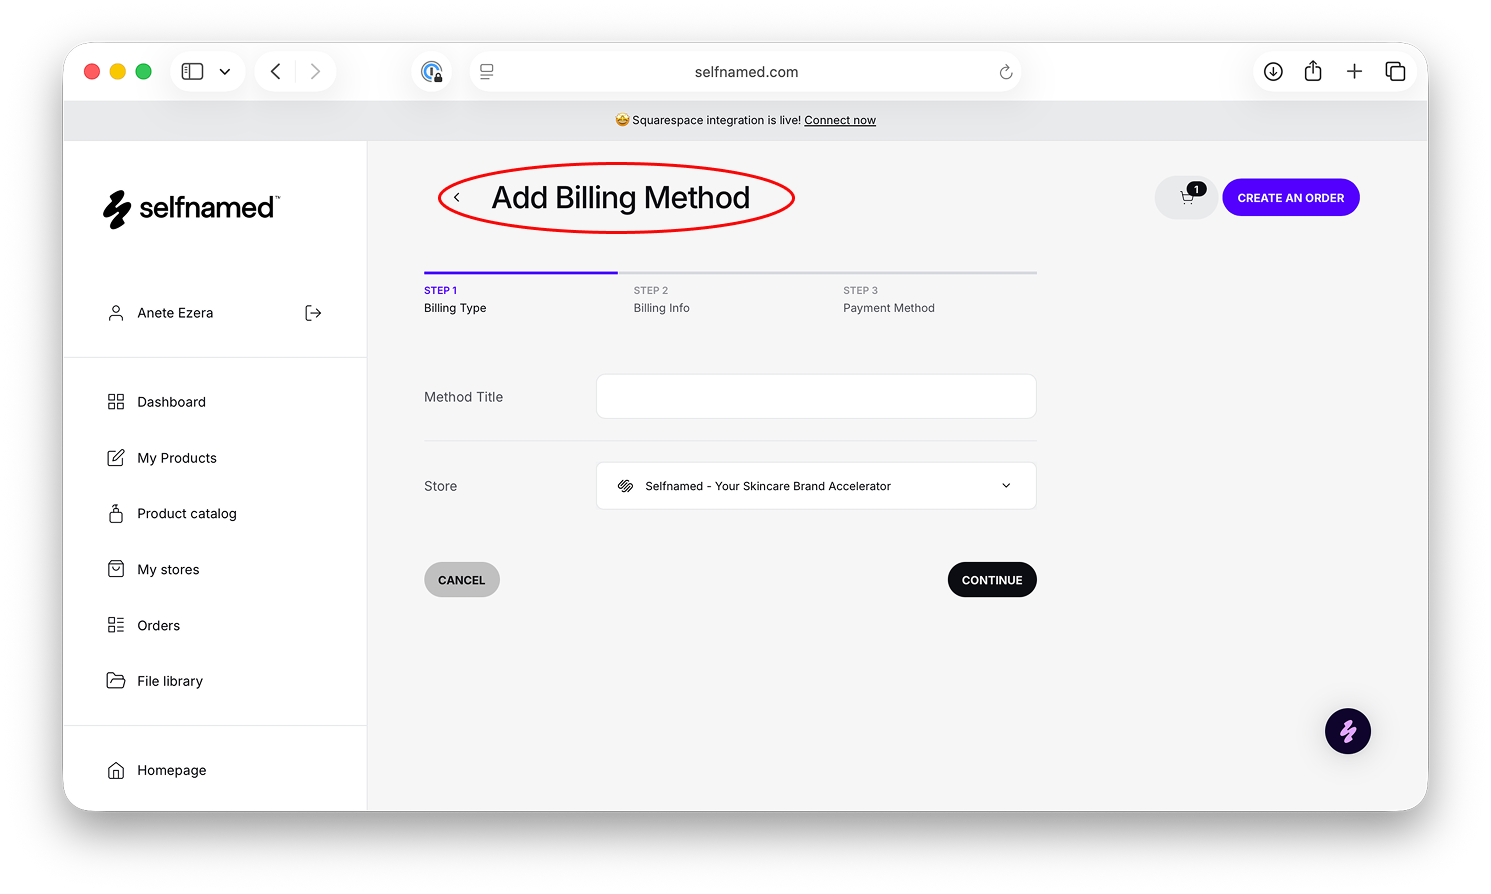The width and height of the screenshot is (1491, 894).
Task: Go forward with Safari's forward arrow
Action: point(315,72)
